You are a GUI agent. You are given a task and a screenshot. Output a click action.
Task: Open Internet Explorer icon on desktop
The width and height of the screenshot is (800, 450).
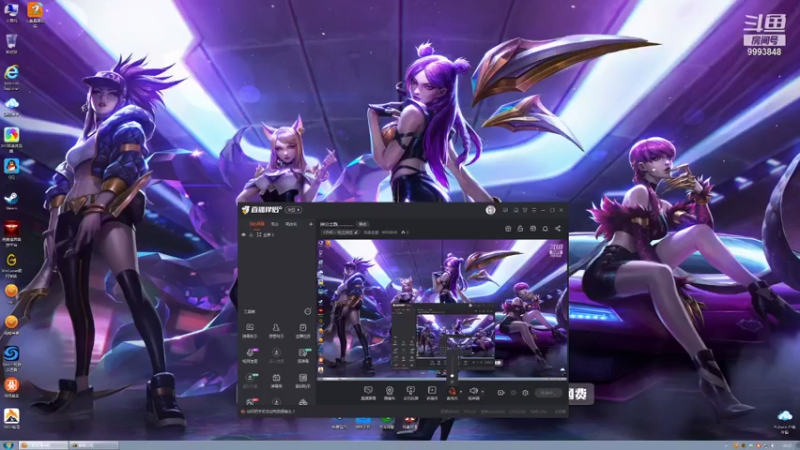pos(11,77)
